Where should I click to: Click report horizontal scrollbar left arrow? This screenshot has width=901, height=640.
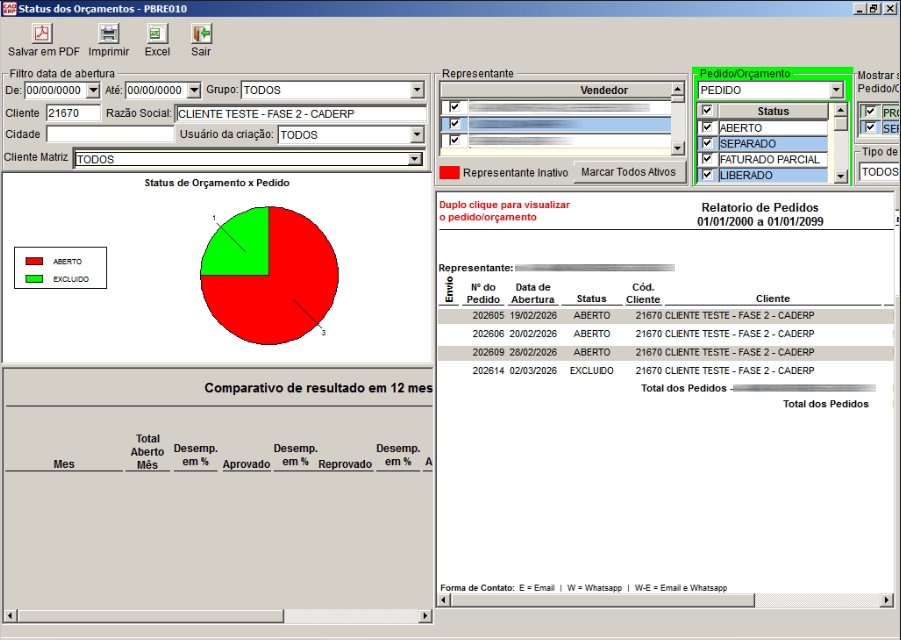pyautogui.click(x=444, y=600)
